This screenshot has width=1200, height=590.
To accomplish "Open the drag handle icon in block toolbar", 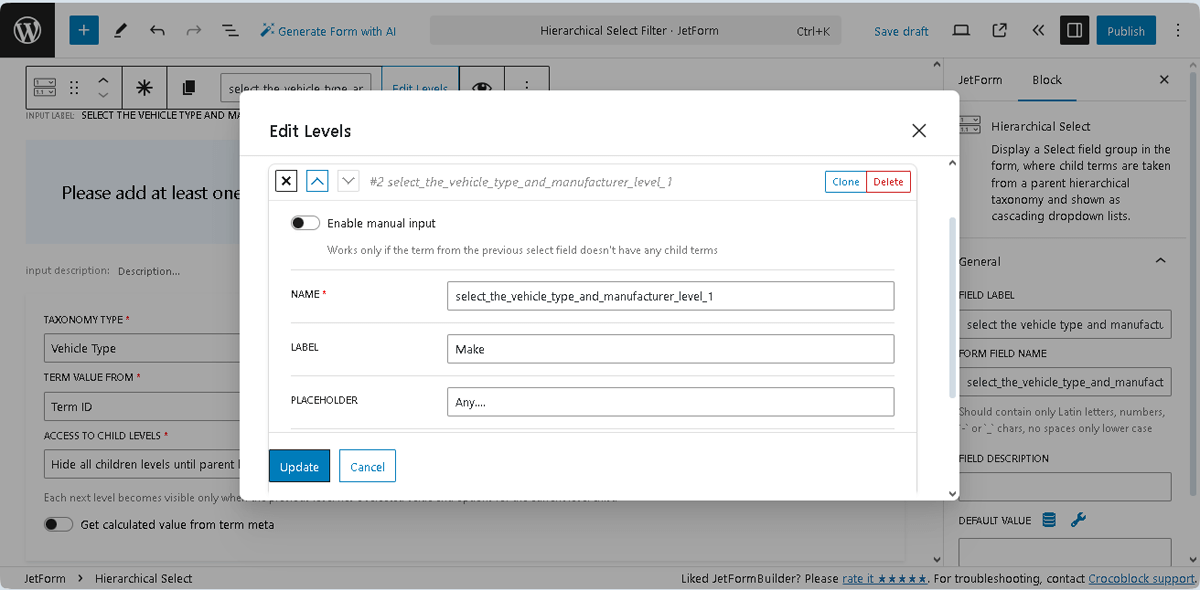I will click(73, 88).
